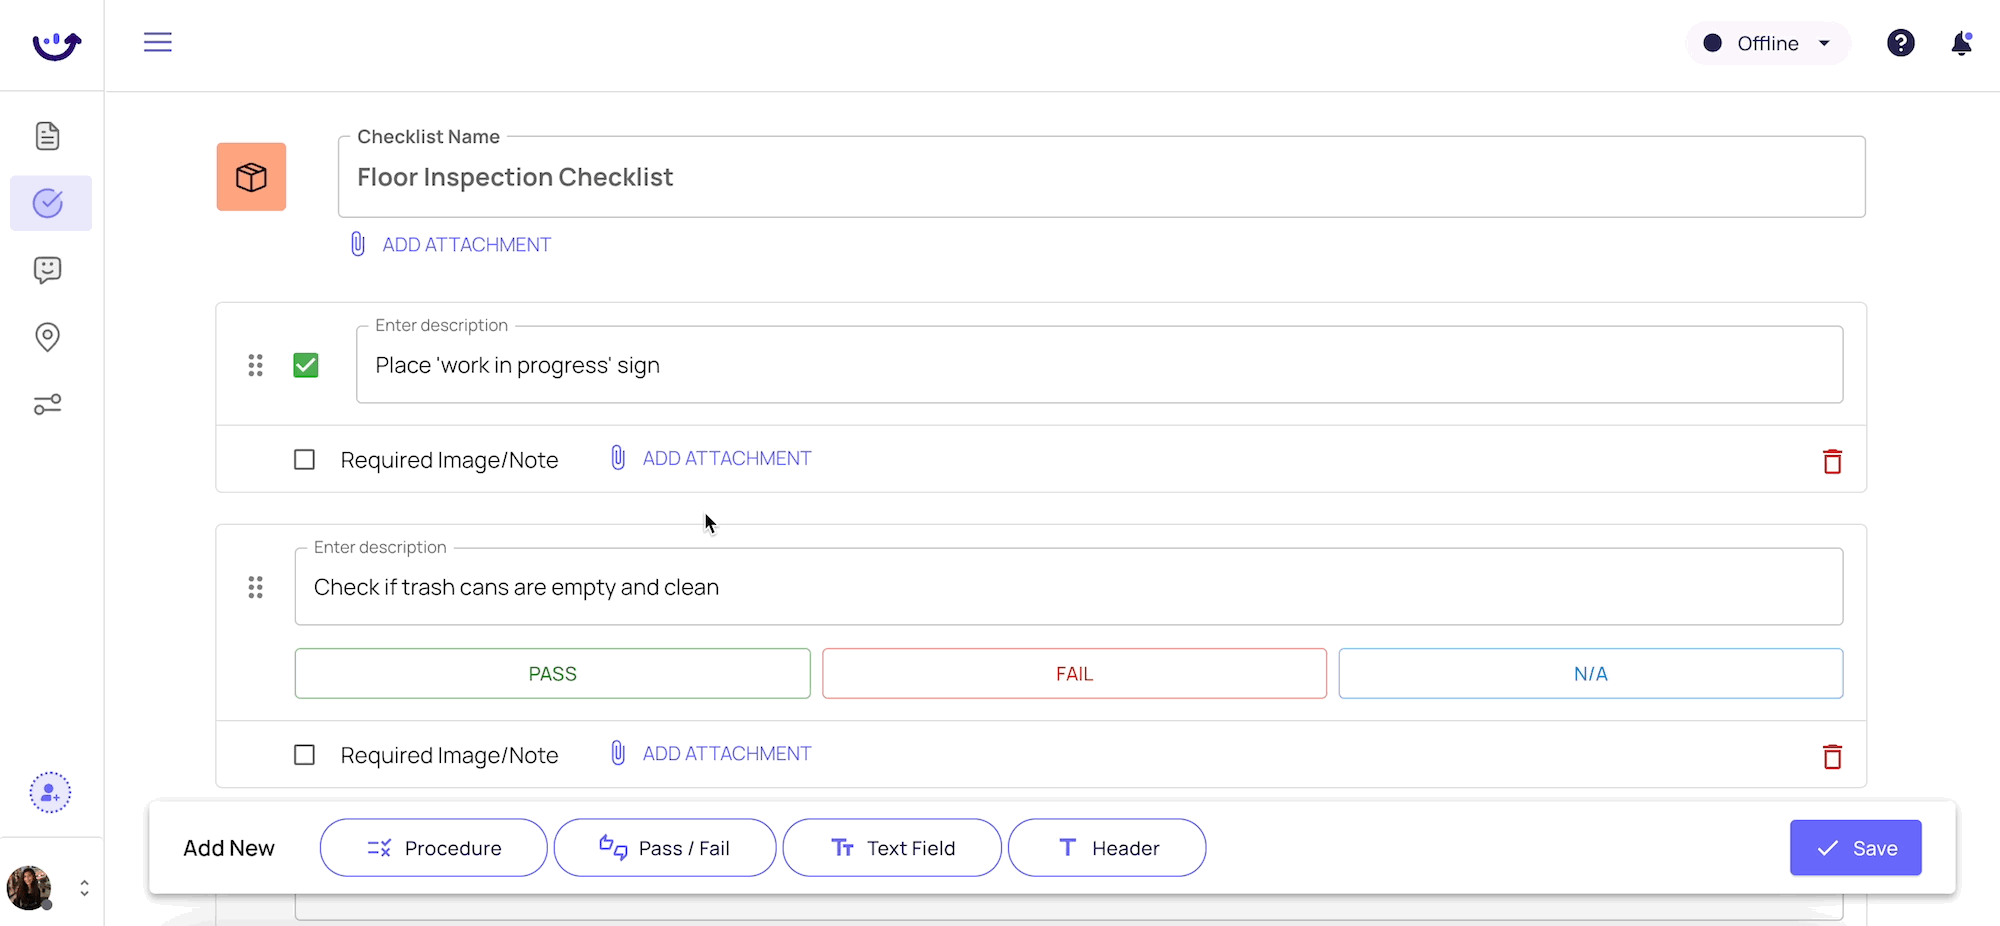2000x926 pixels.
Task: Add a new Header item
Action: (1107, 848)
